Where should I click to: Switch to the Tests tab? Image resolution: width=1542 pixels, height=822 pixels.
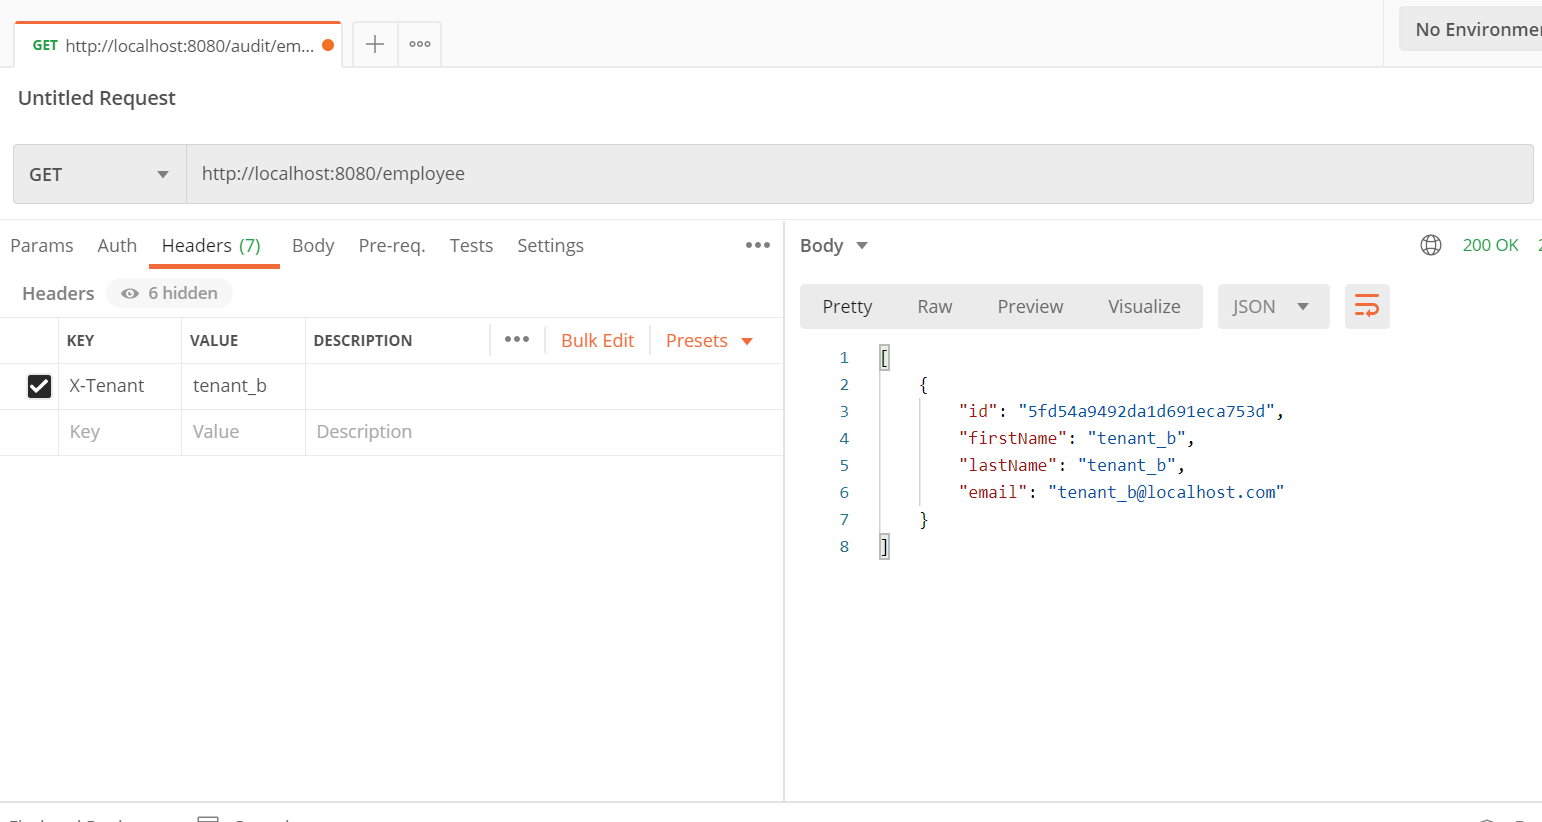[x=471, y=245]
